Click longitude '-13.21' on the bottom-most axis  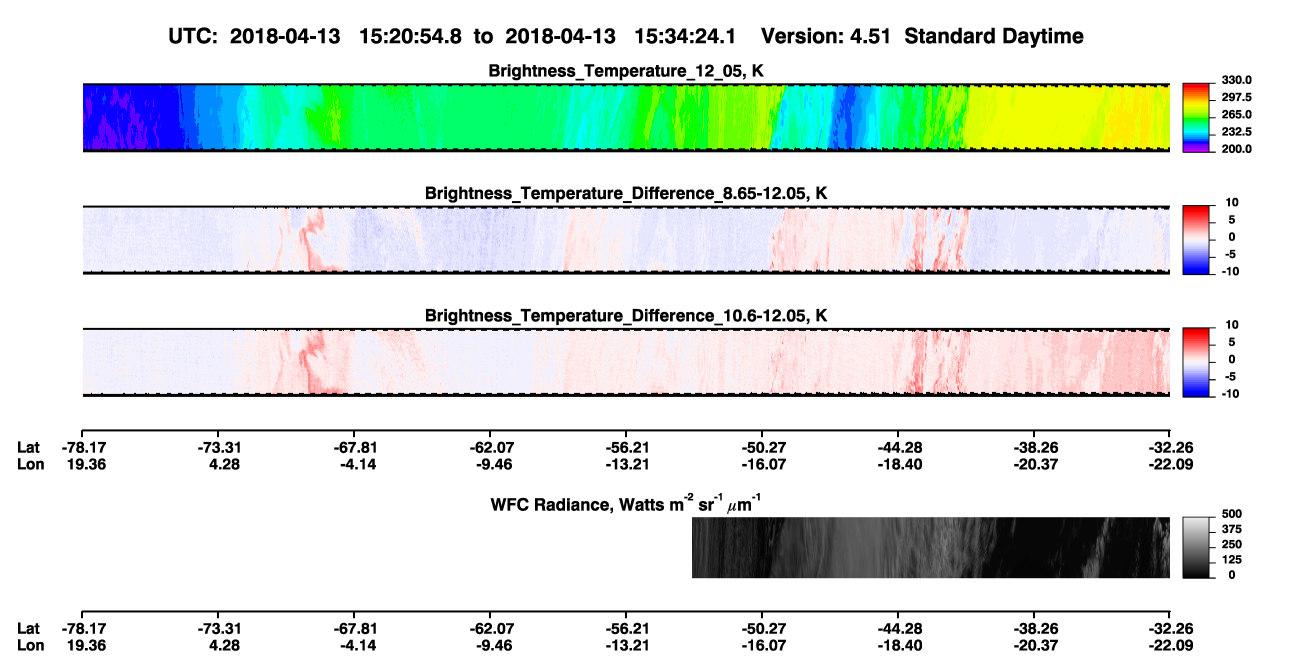coord(626,644)
